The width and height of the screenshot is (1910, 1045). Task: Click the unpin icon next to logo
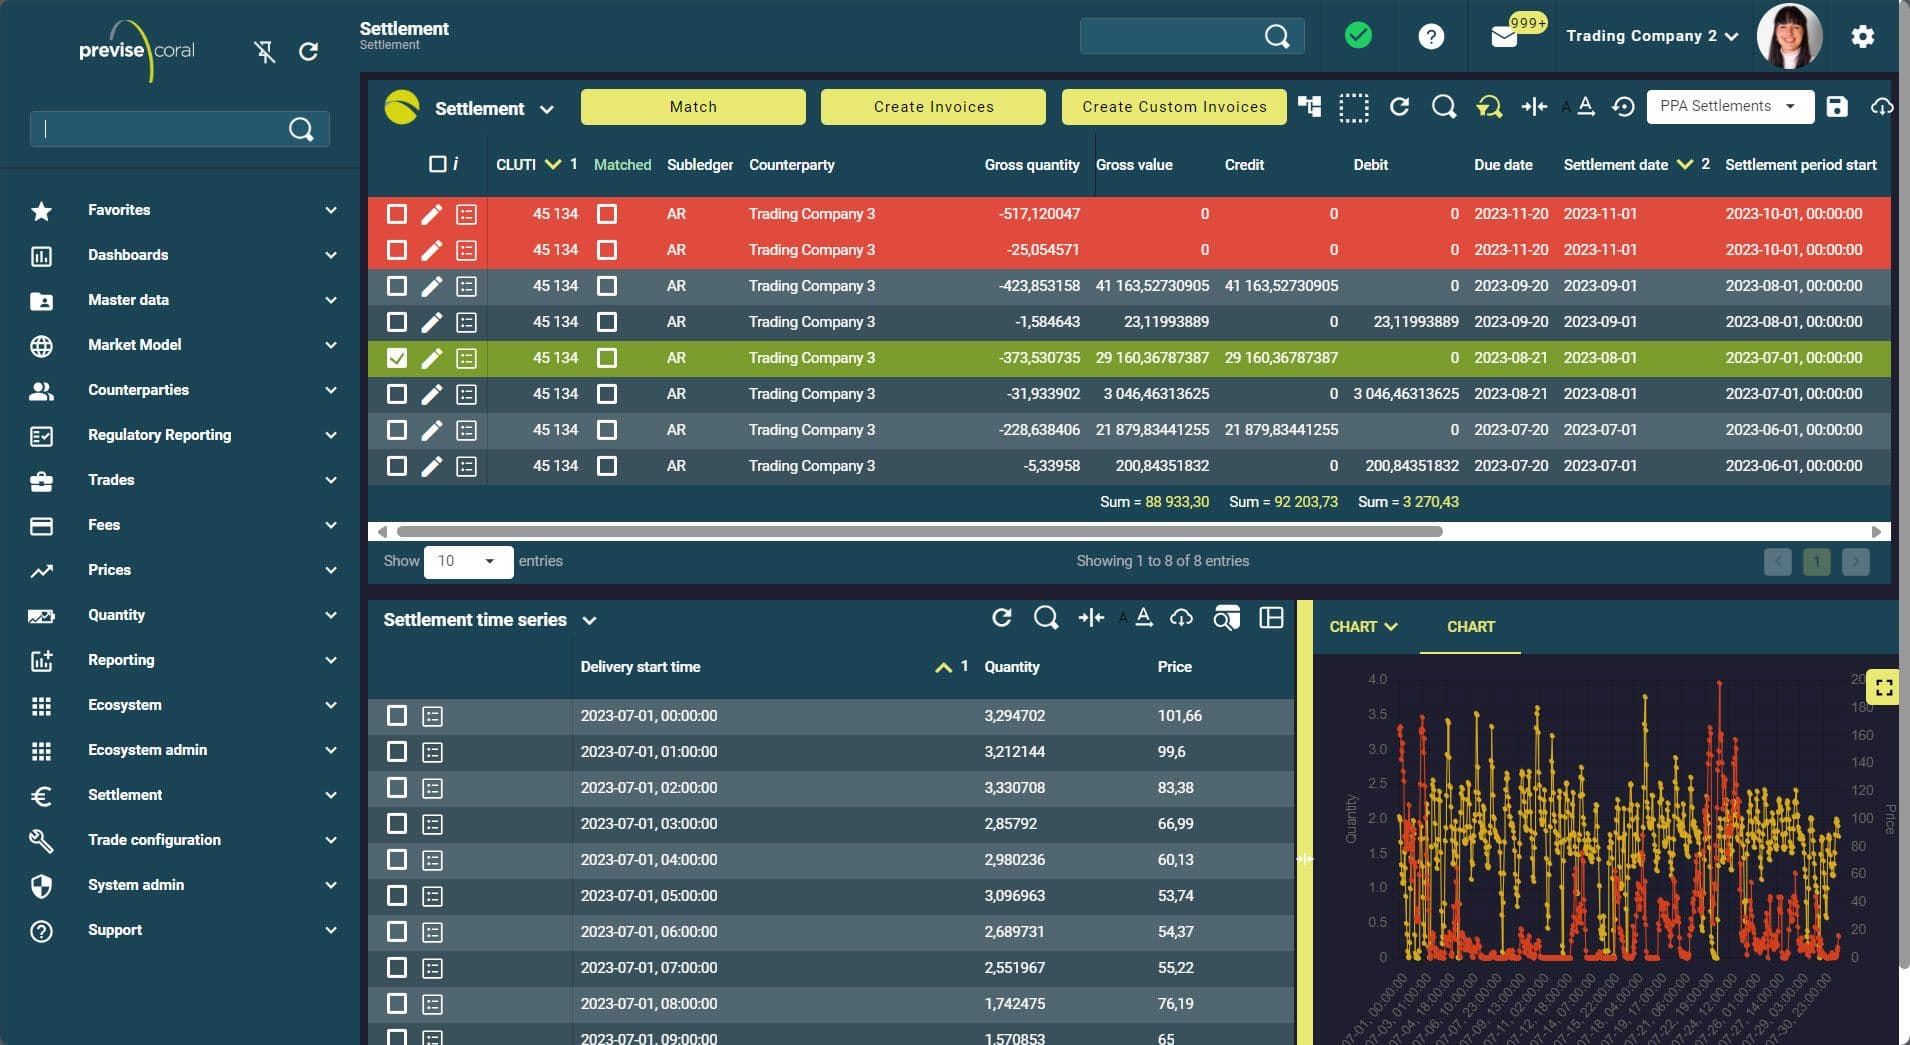pos(264,52)
